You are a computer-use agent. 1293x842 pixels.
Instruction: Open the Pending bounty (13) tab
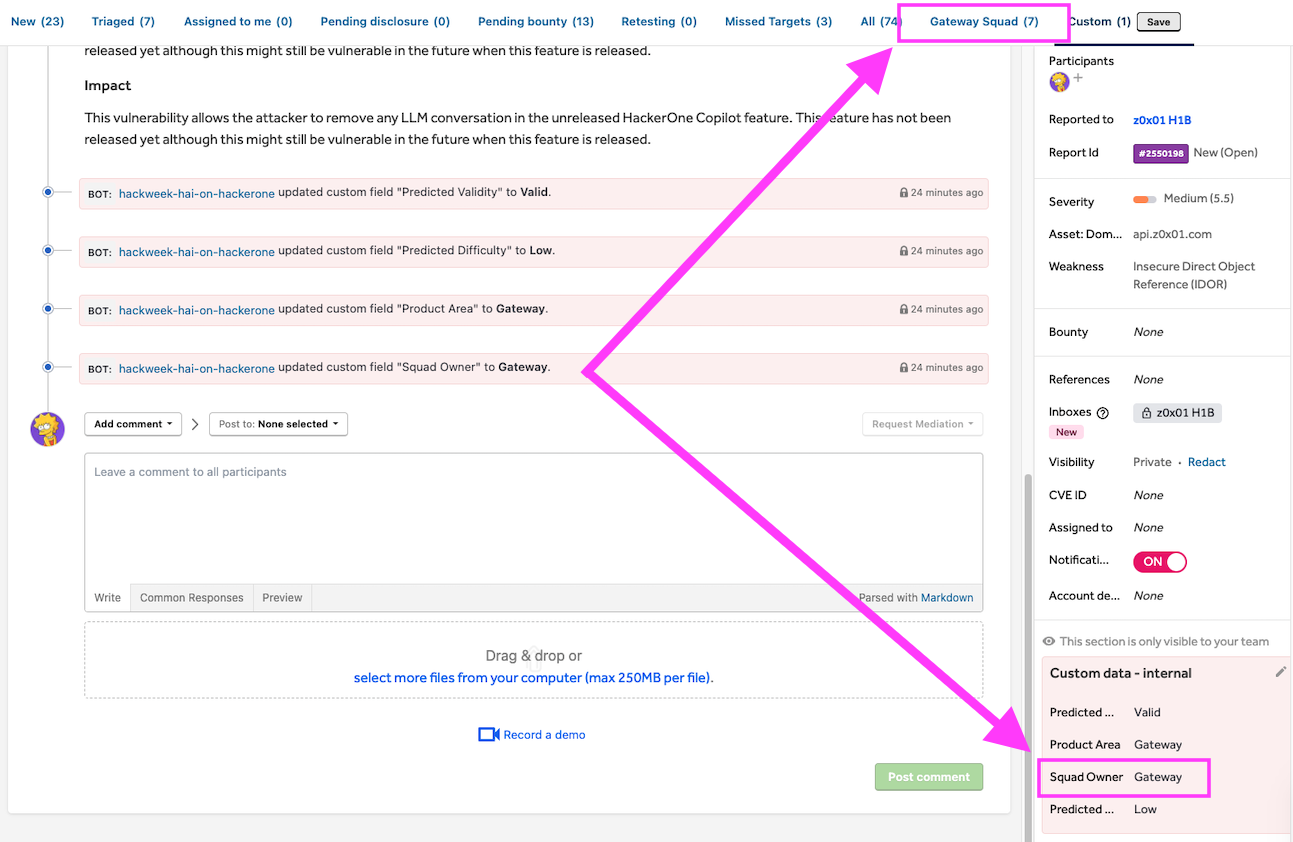[x=536, y=21]
